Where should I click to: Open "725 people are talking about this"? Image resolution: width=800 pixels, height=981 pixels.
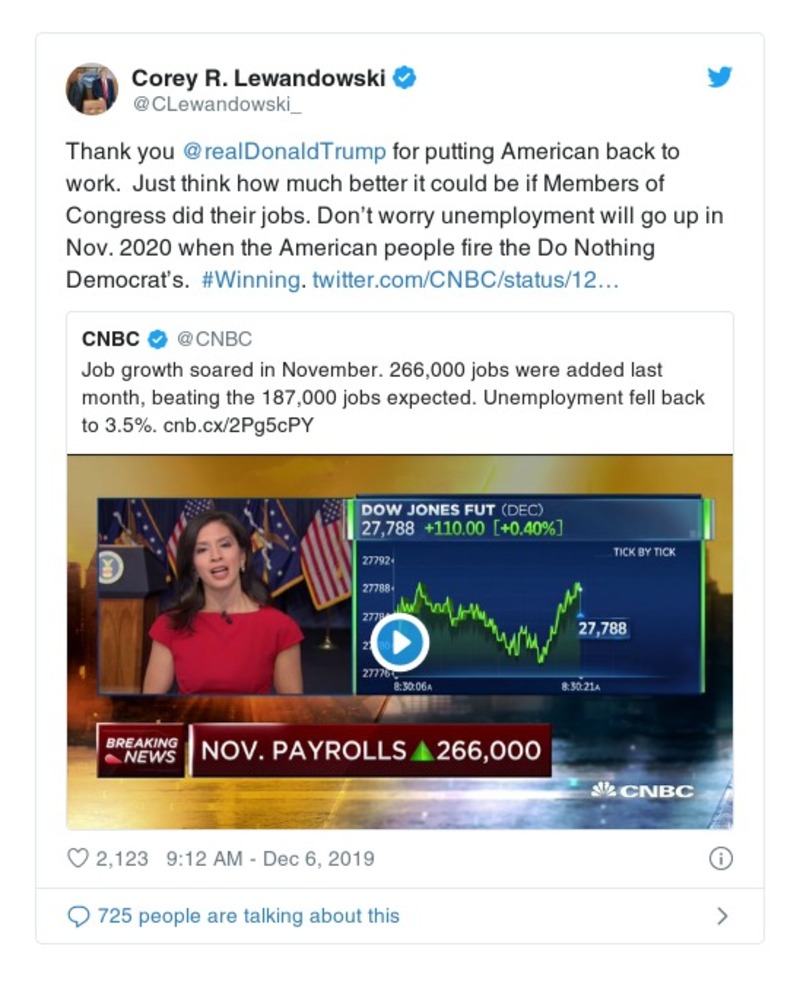tap(248, 916)
